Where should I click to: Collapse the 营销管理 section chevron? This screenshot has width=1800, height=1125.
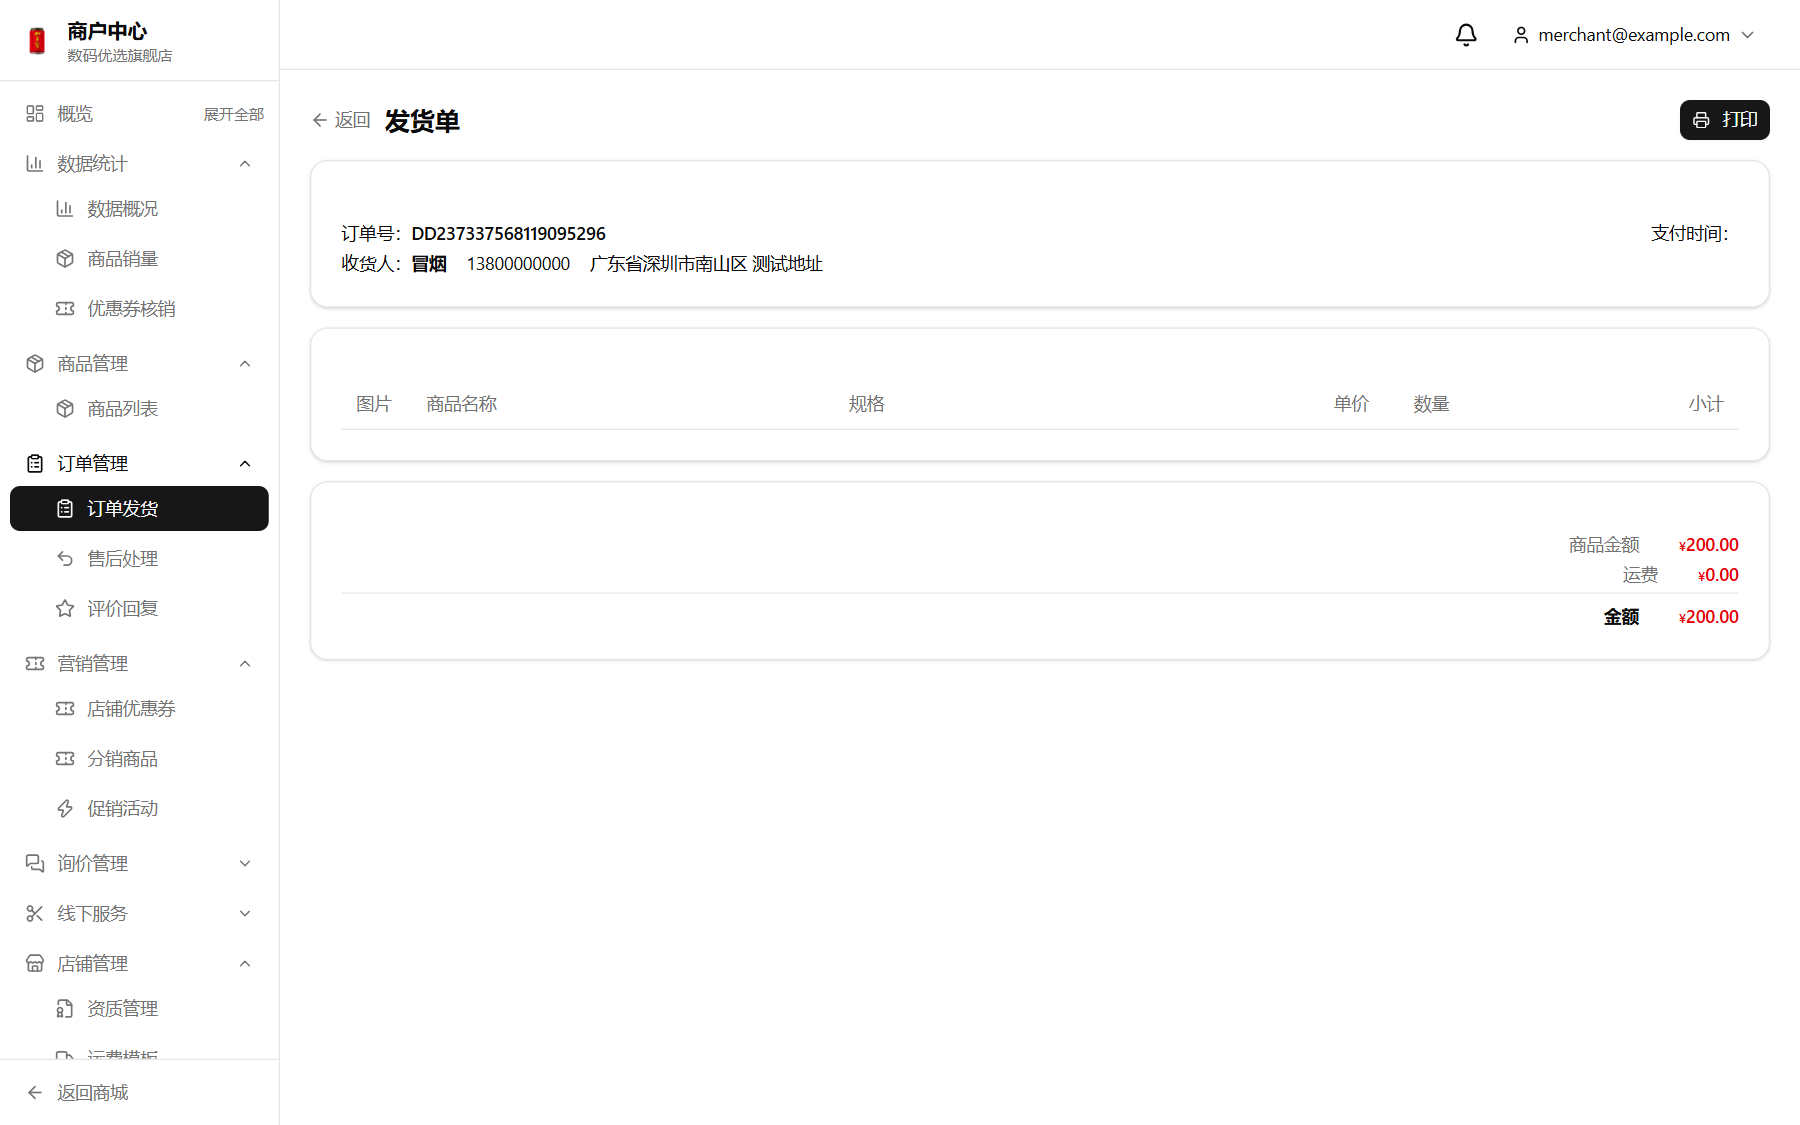[245, 664]
